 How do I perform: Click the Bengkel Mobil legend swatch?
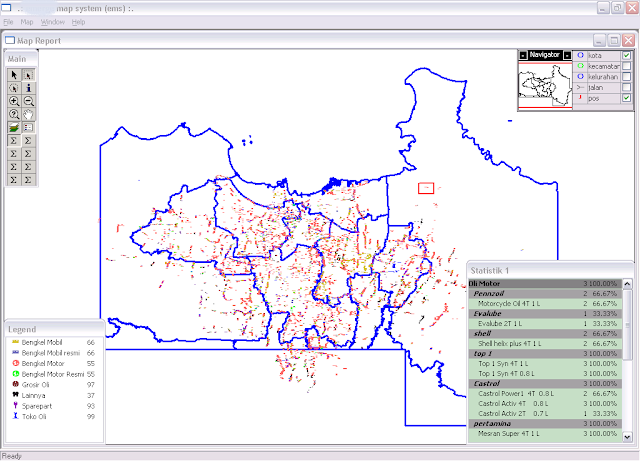click(14, 343)
